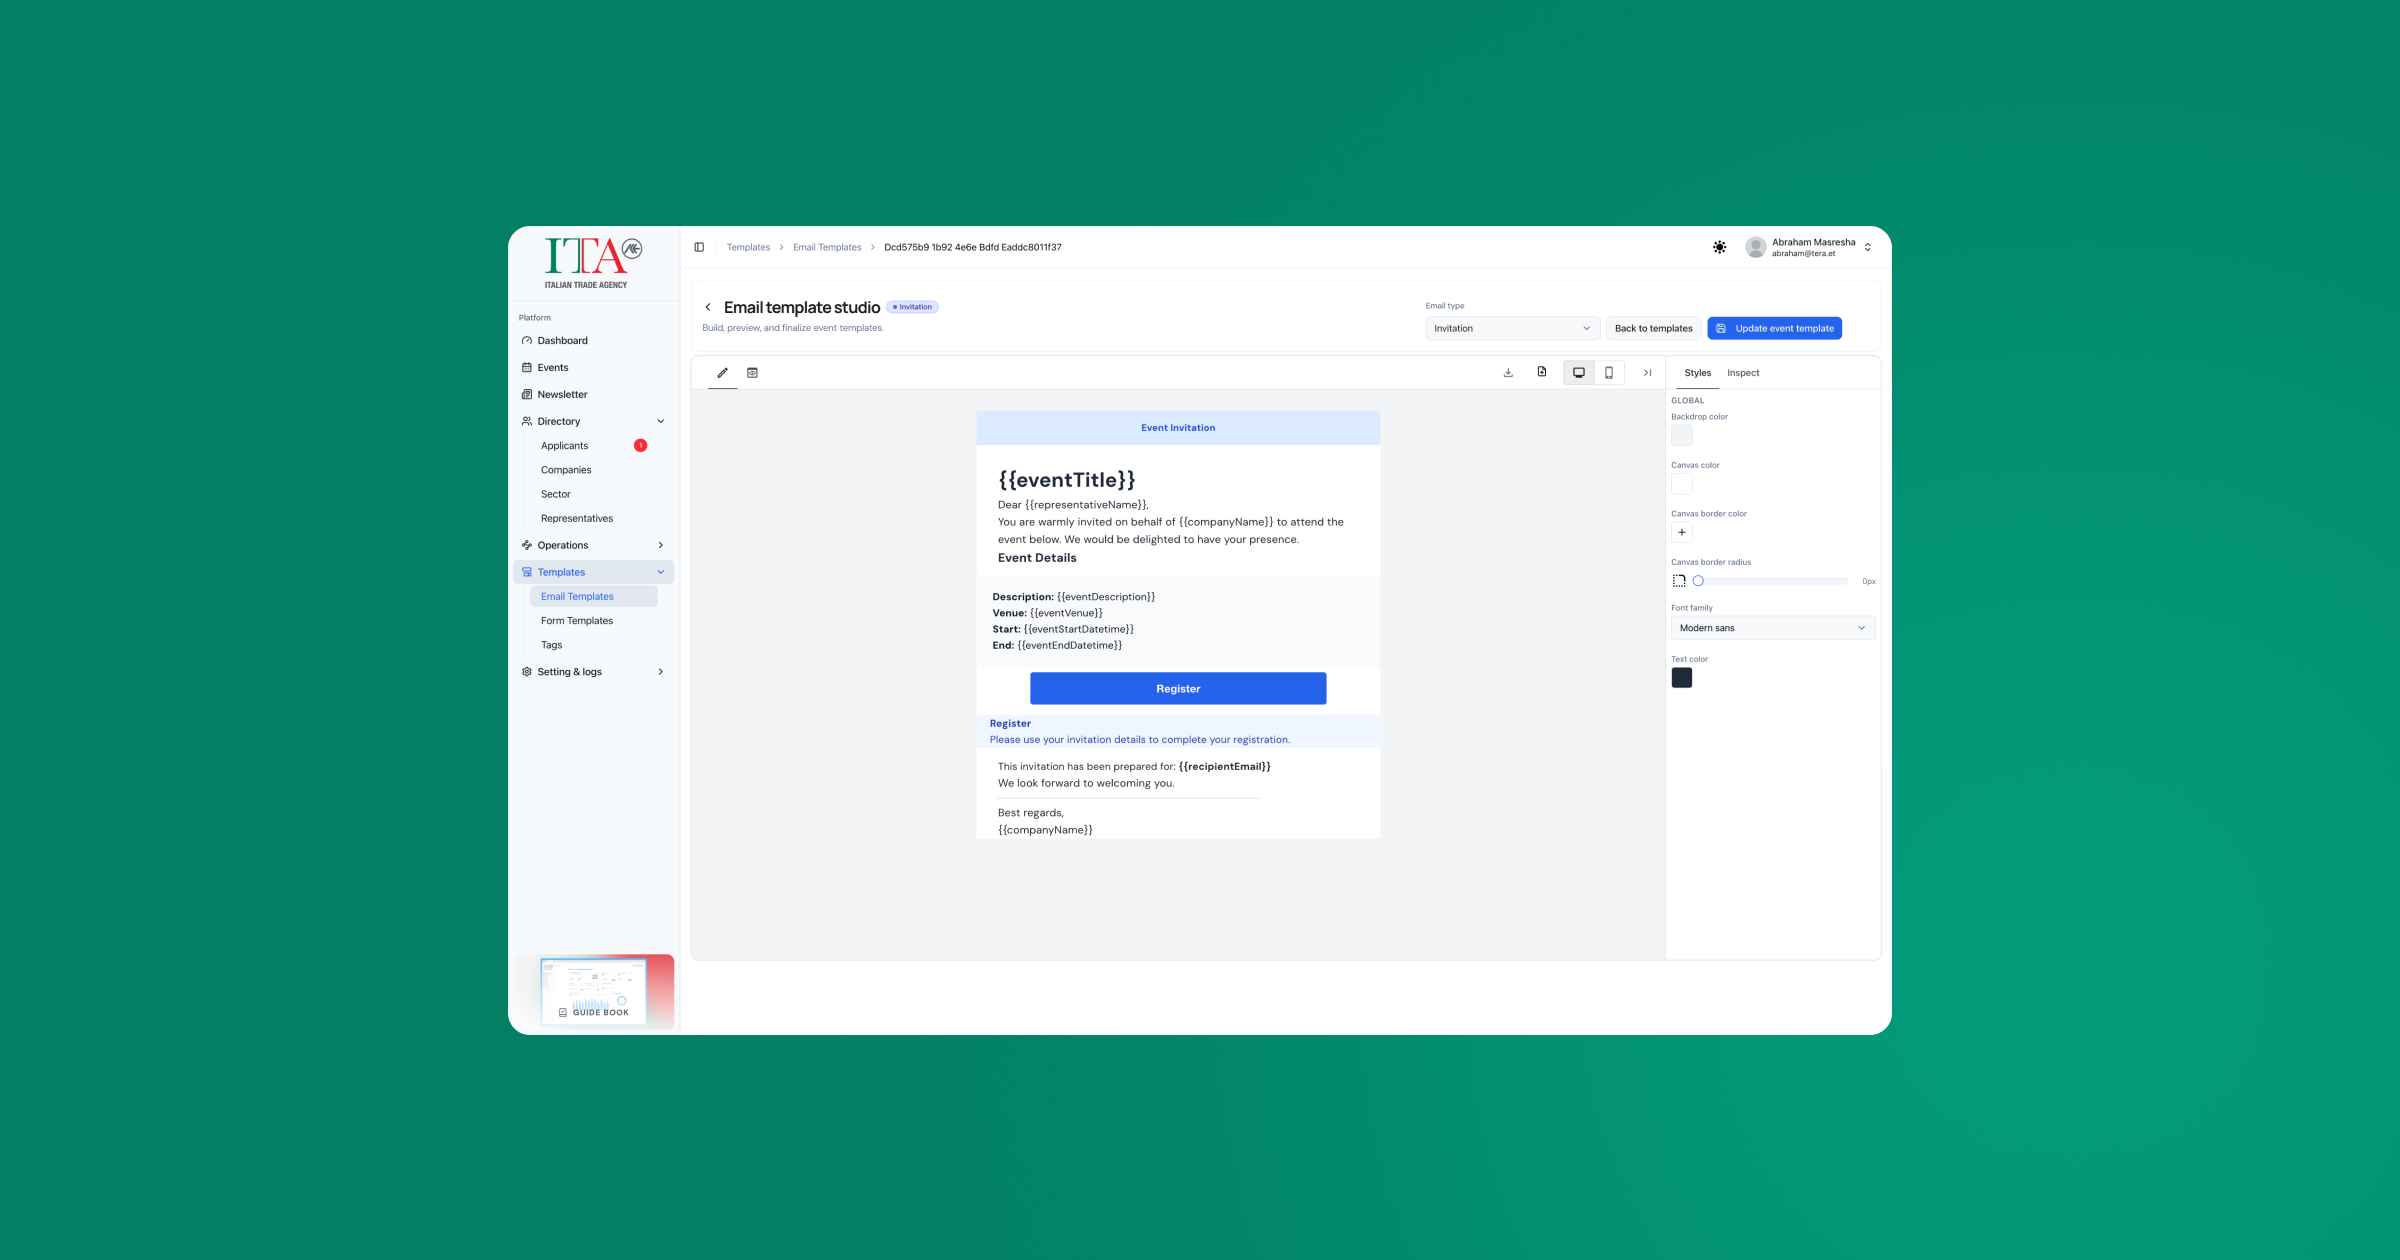2400x1260 pixels.
Task: Open the Guide Book thumbnail
Action: coord(594,992)
